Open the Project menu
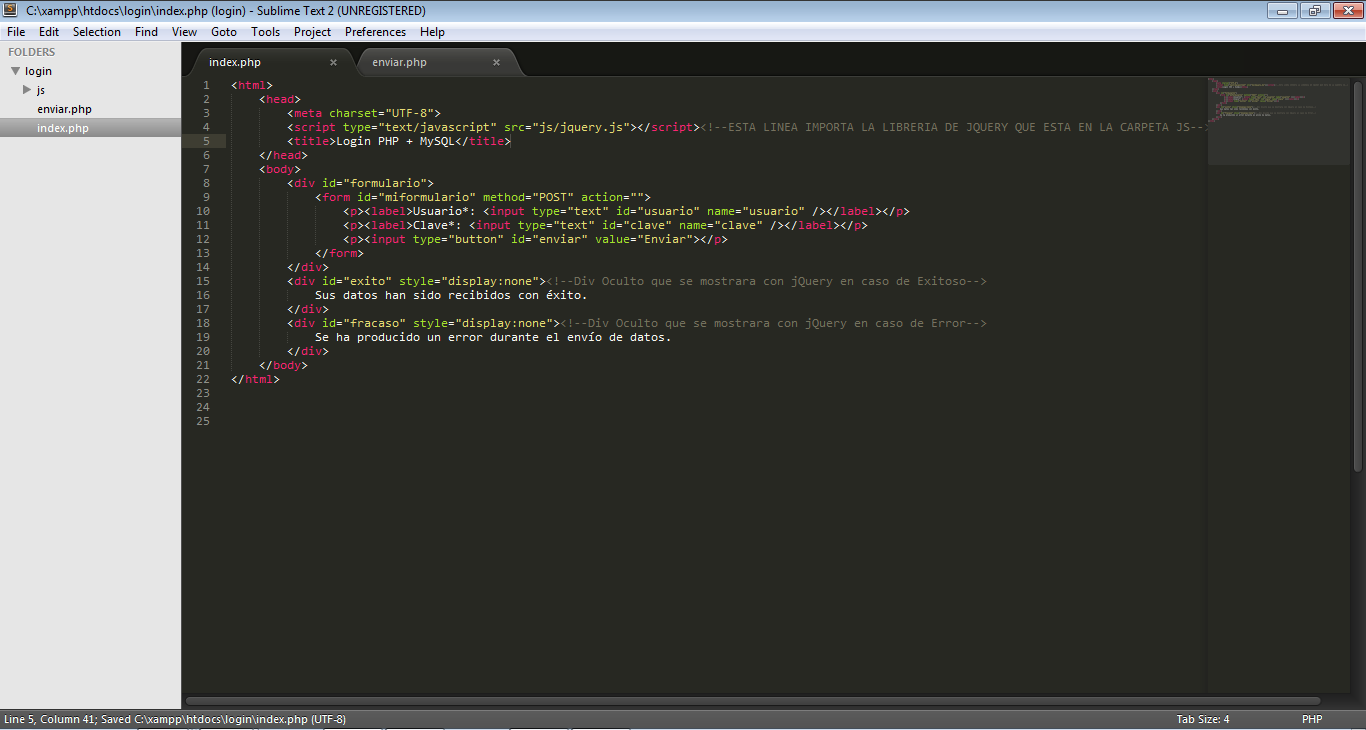 tap(312, 31)
